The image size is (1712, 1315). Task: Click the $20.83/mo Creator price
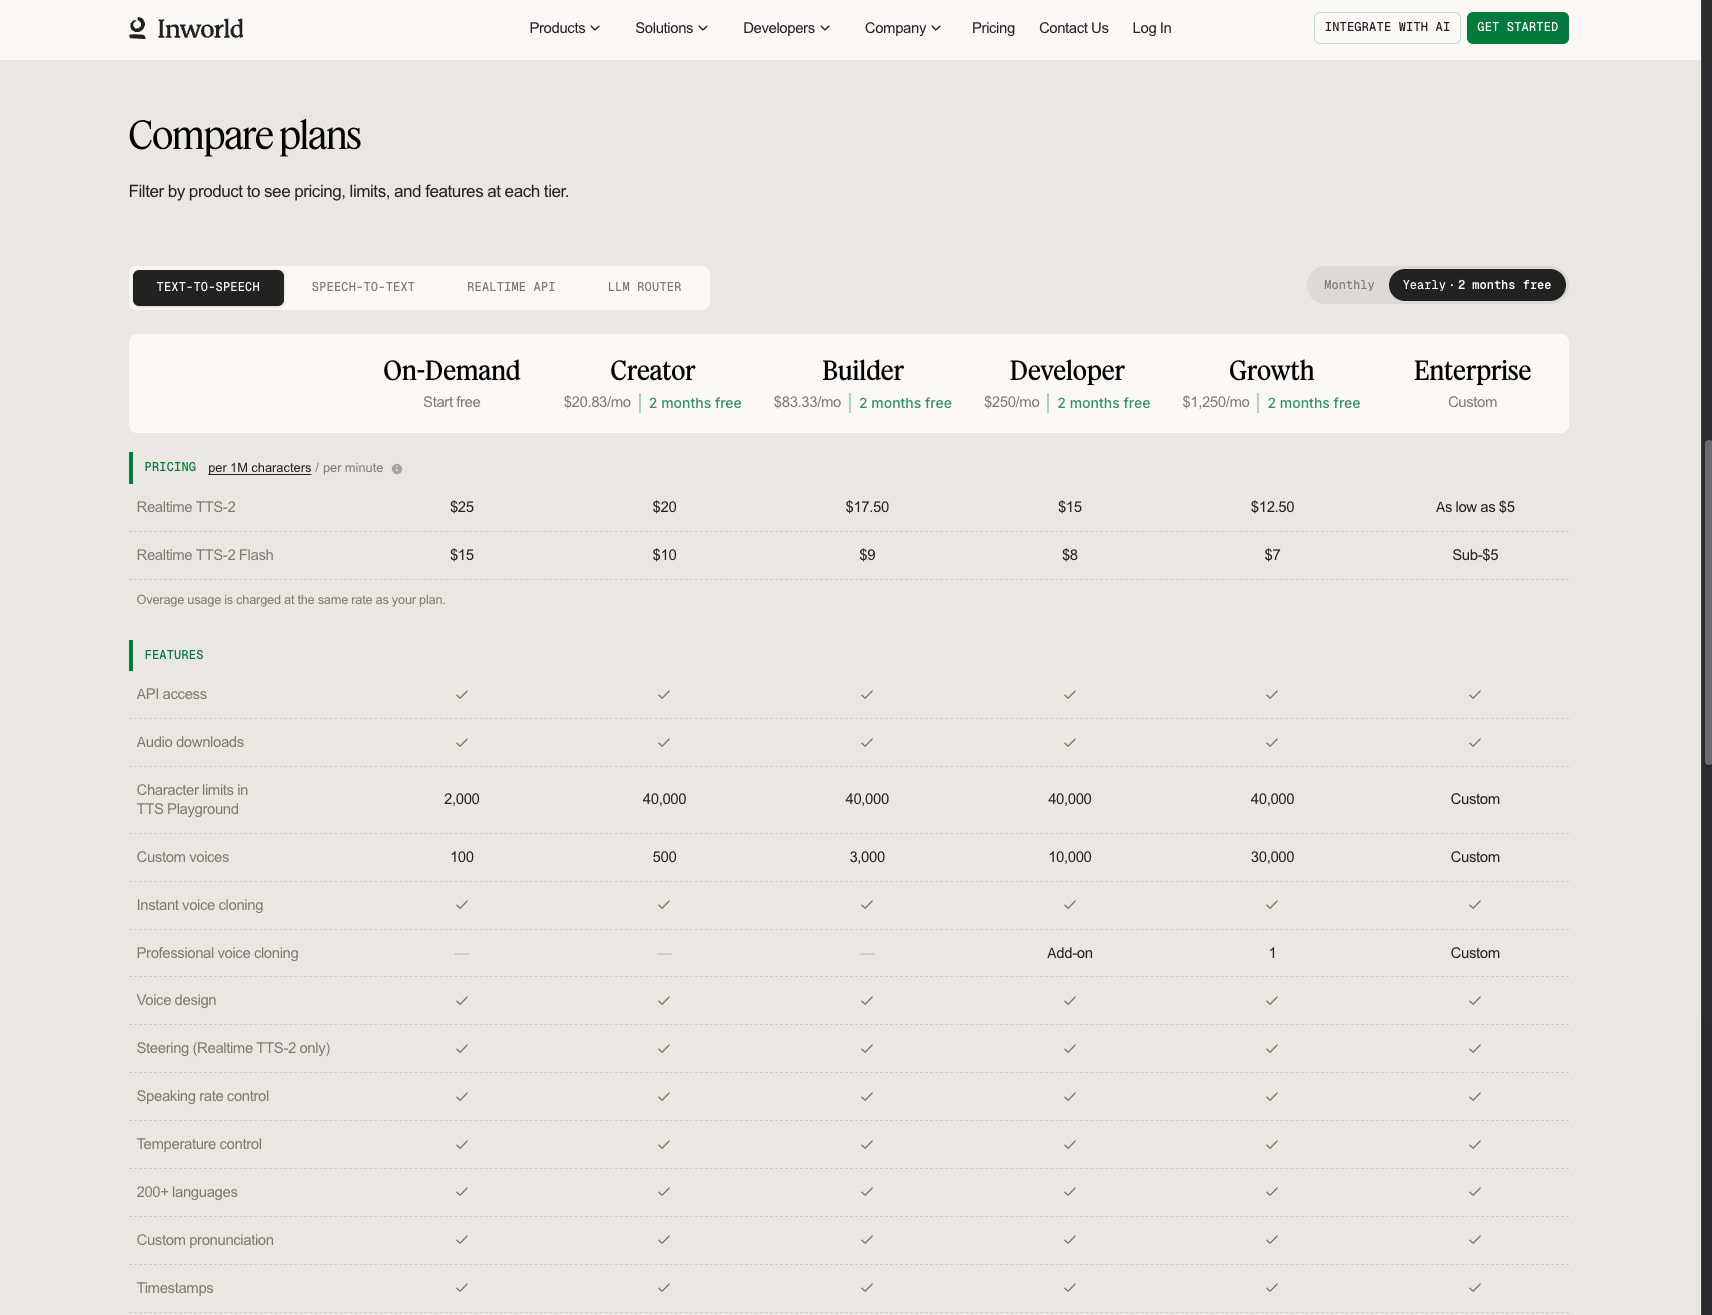point(597,402)
